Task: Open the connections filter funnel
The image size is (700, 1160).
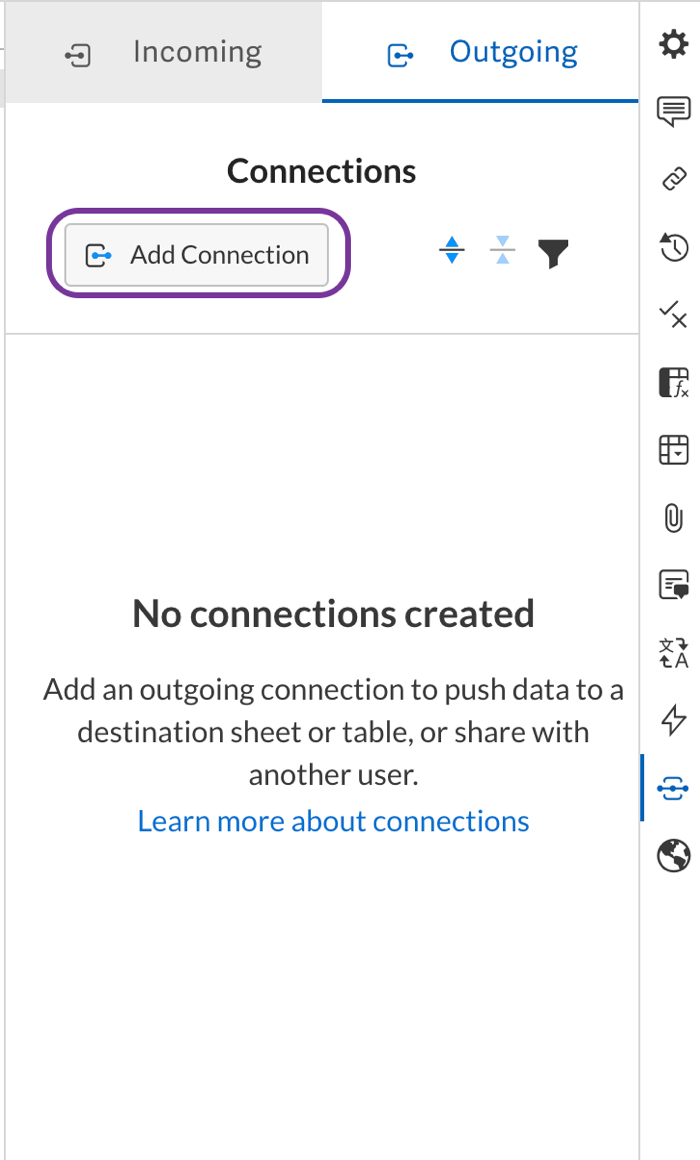Action: coord(553,254)
